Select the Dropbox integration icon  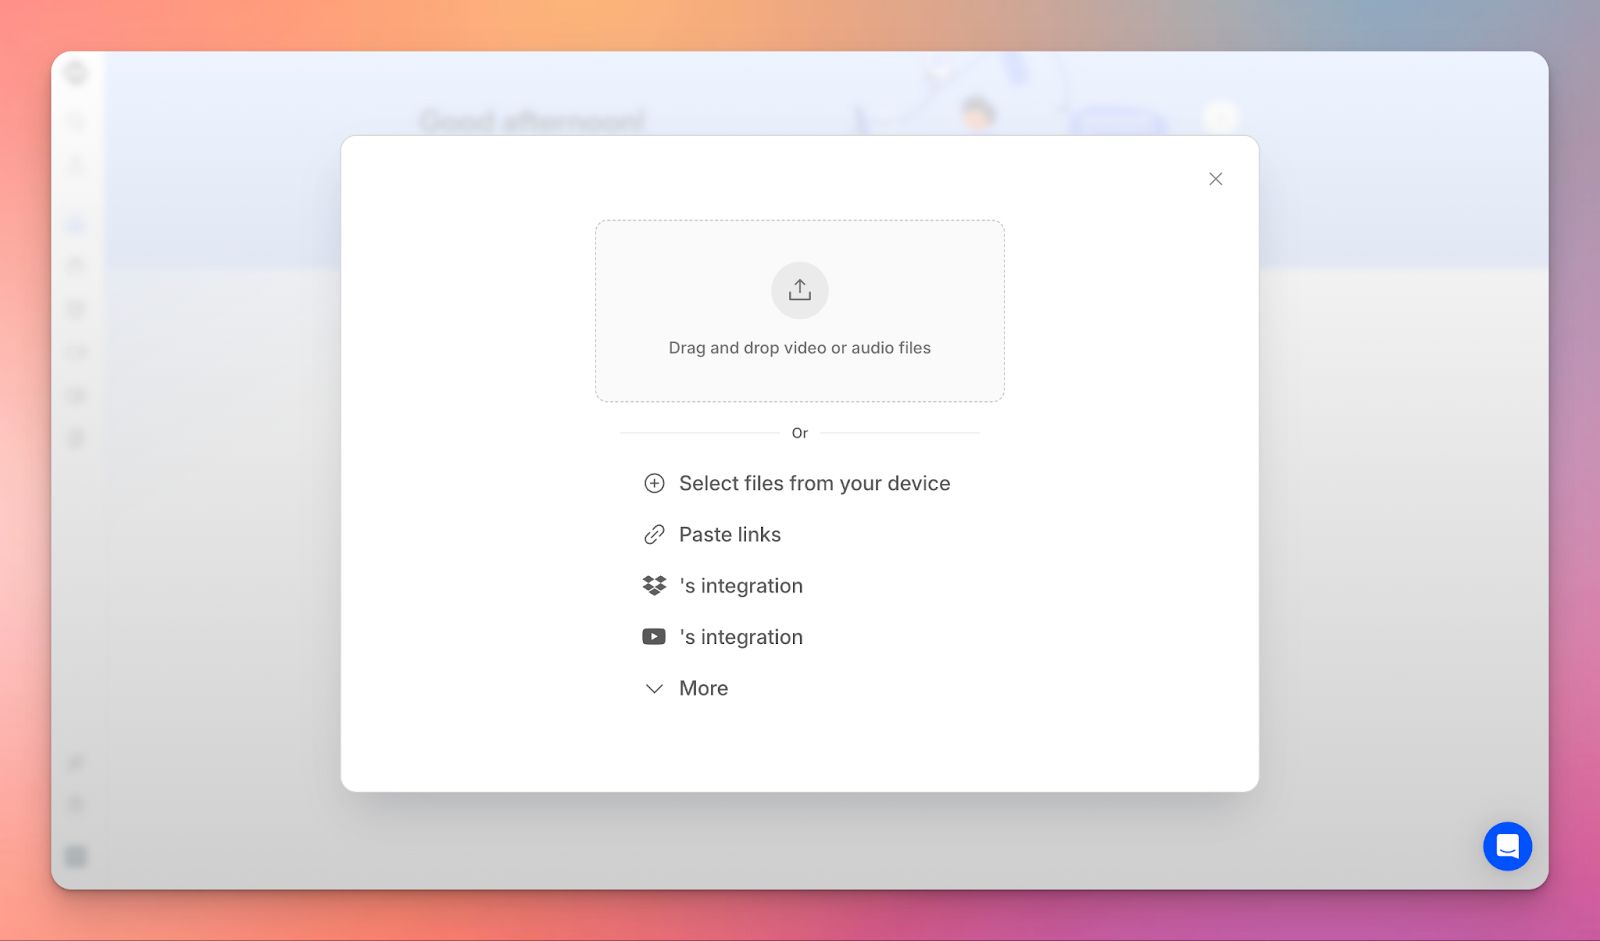(654, 585)
